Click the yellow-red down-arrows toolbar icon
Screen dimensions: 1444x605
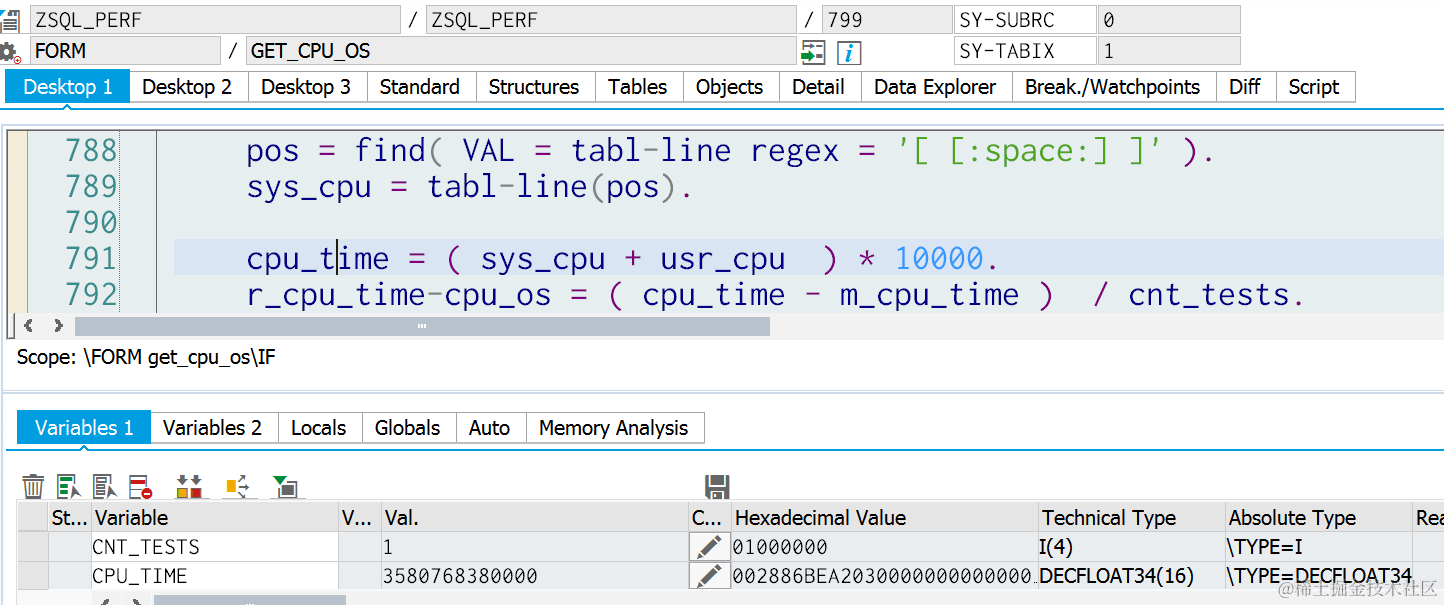click(x=189, y=487)
